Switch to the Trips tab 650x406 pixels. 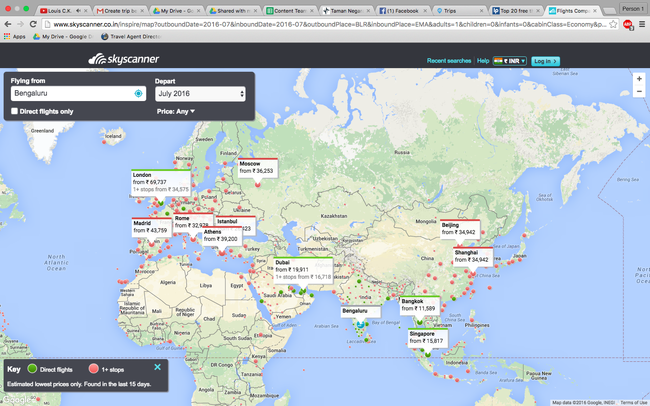pyautogui.click(x=458, y=10)
